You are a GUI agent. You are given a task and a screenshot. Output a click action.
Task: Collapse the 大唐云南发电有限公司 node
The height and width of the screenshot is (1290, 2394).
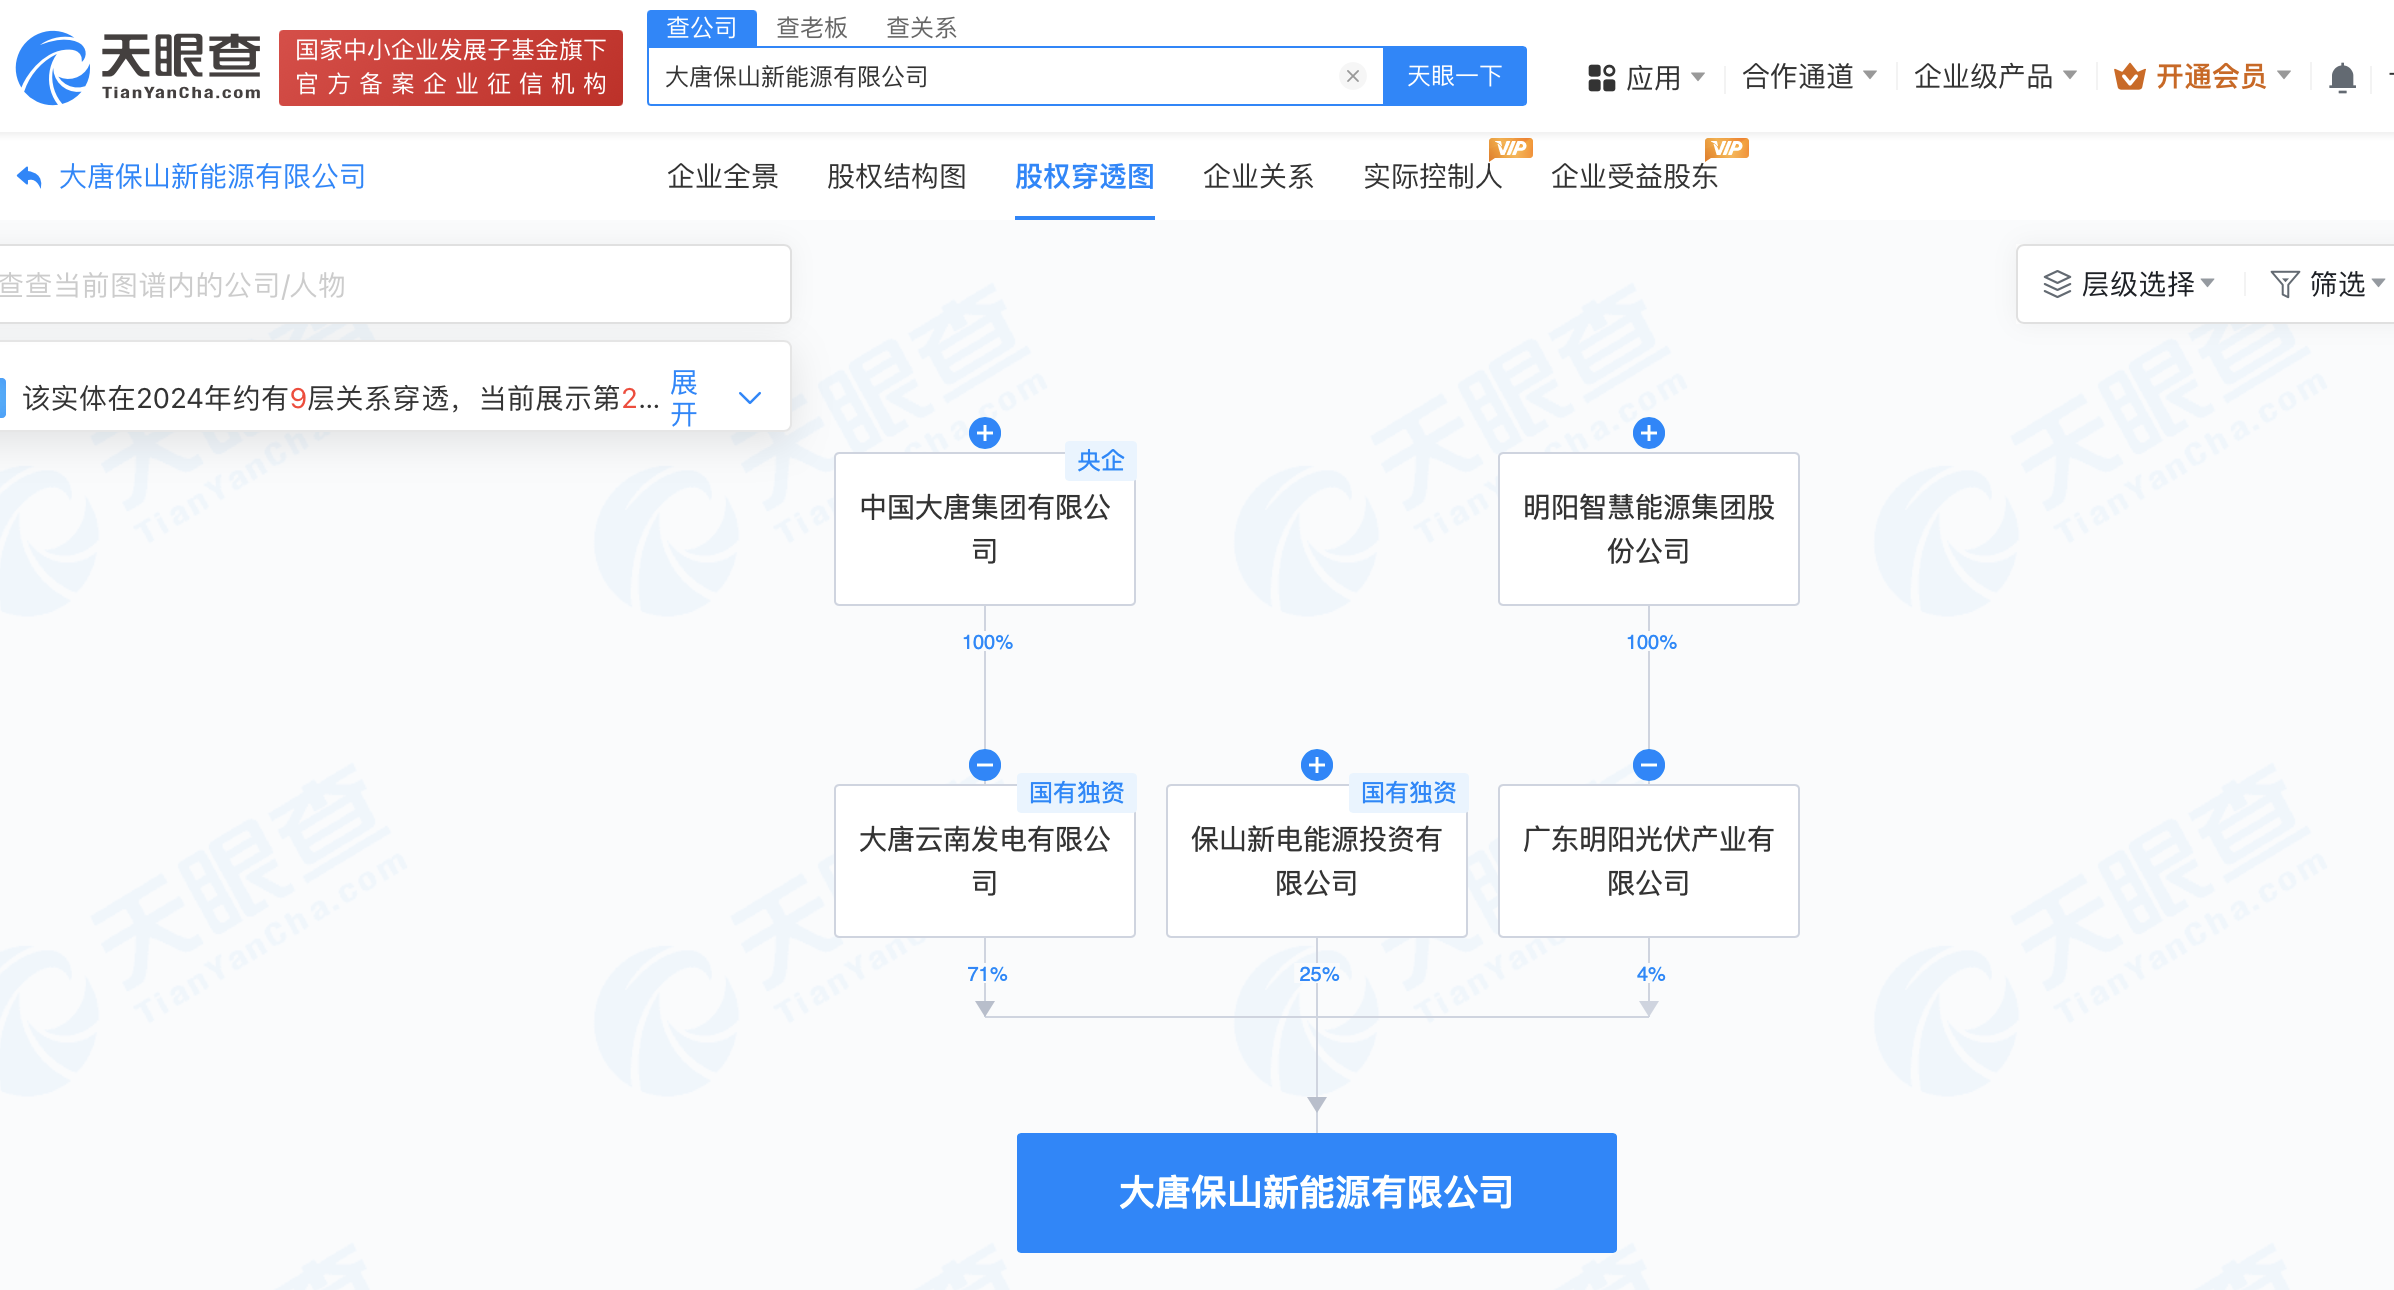point(985,765)
